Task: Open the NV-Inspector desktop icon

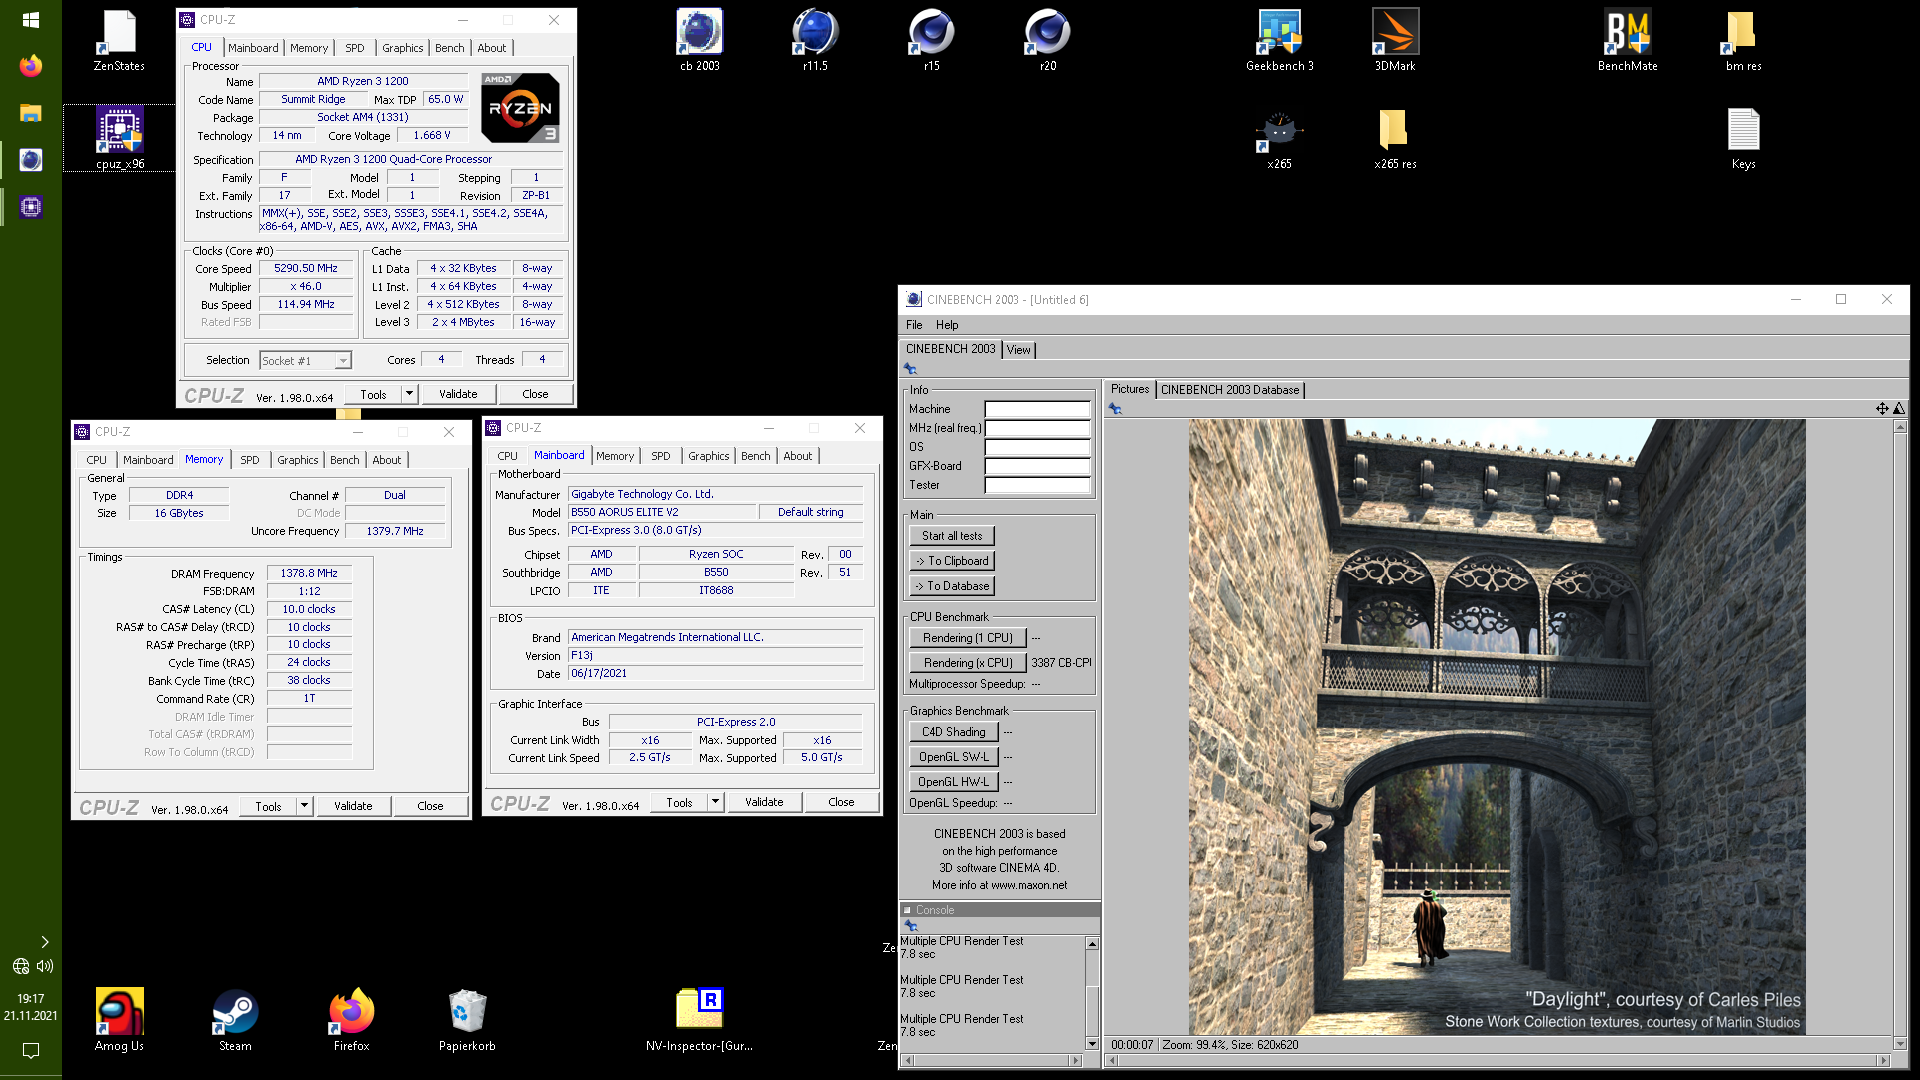Action: [x=699, y=1020]
